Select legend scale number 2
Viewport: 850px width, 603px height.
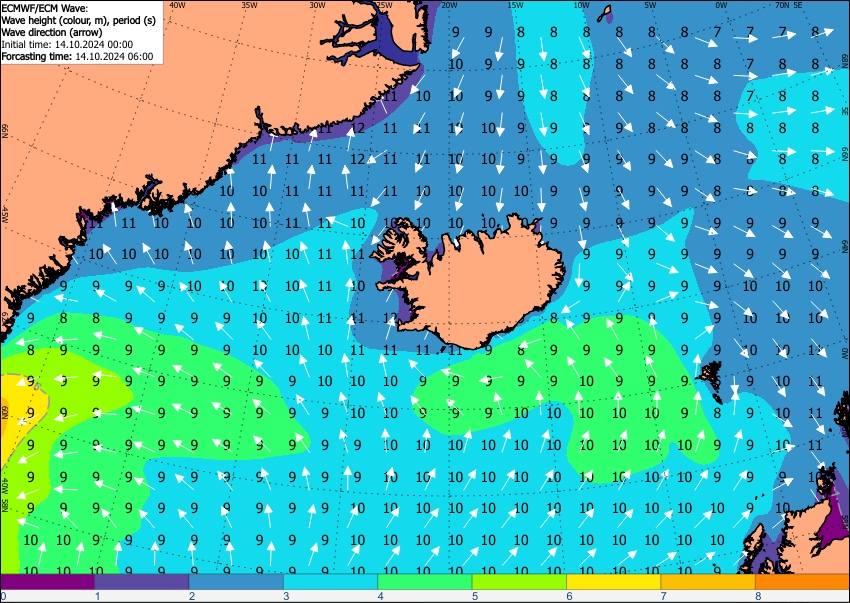point(192,596)
